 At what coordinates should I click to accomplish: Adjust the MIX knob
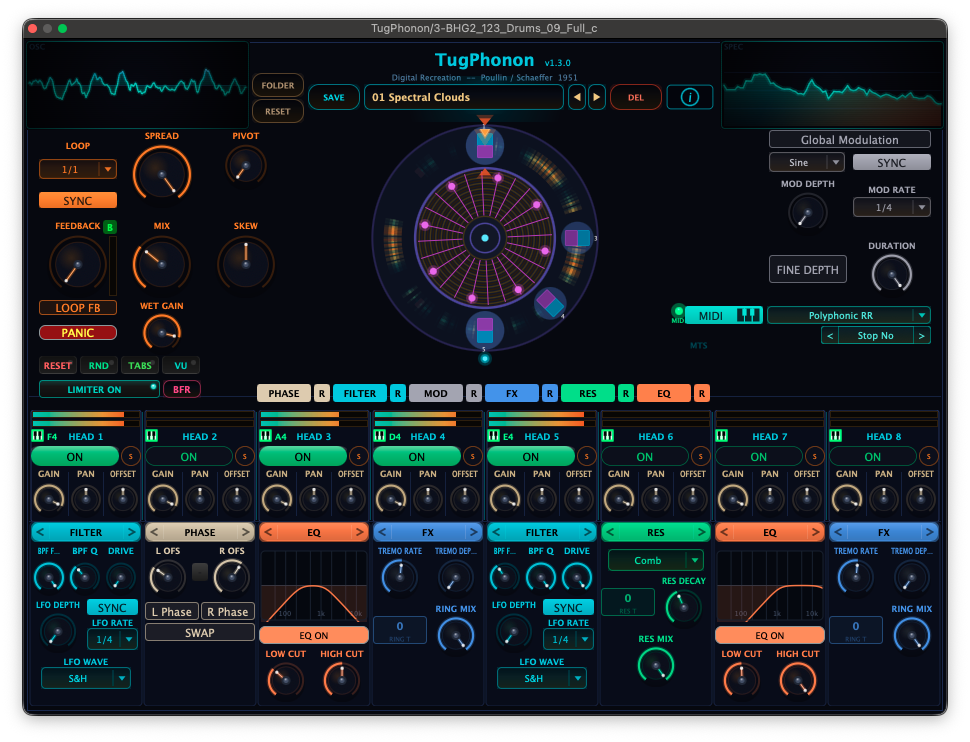(x=161, y=264)
